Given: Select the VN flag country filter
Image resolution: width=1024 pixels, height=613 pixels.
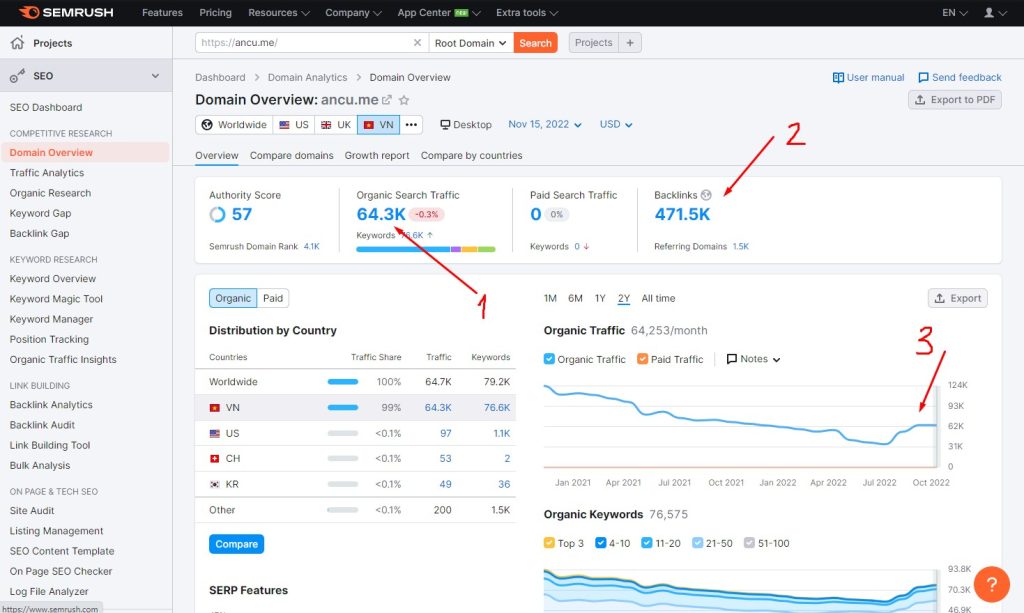Looking at the screenshot, I should (x=378, y=125).
